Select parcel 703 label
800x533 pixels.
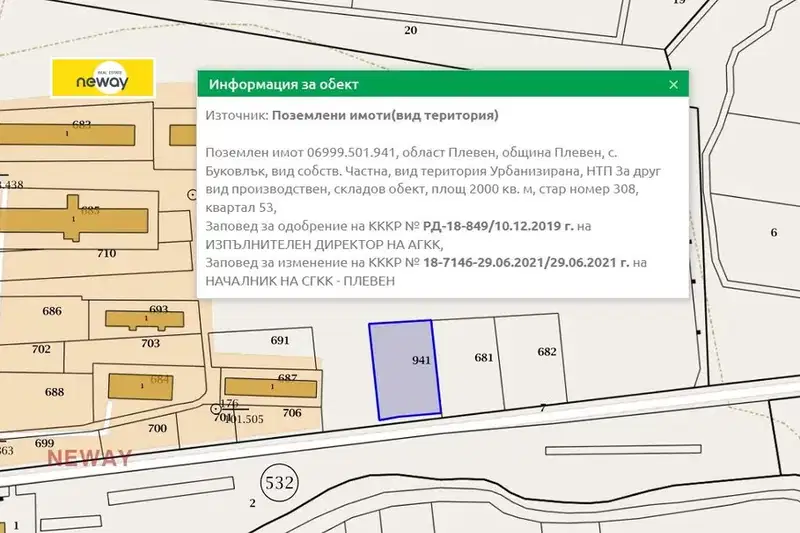(x=151, y=343)
